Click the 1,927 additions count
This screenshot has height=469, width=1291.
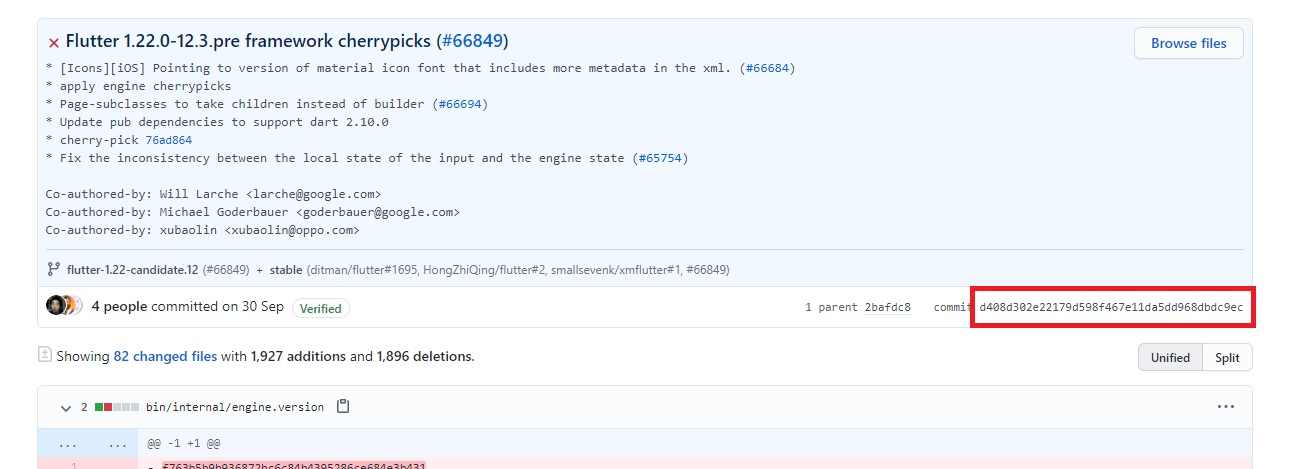coord(299,356)
